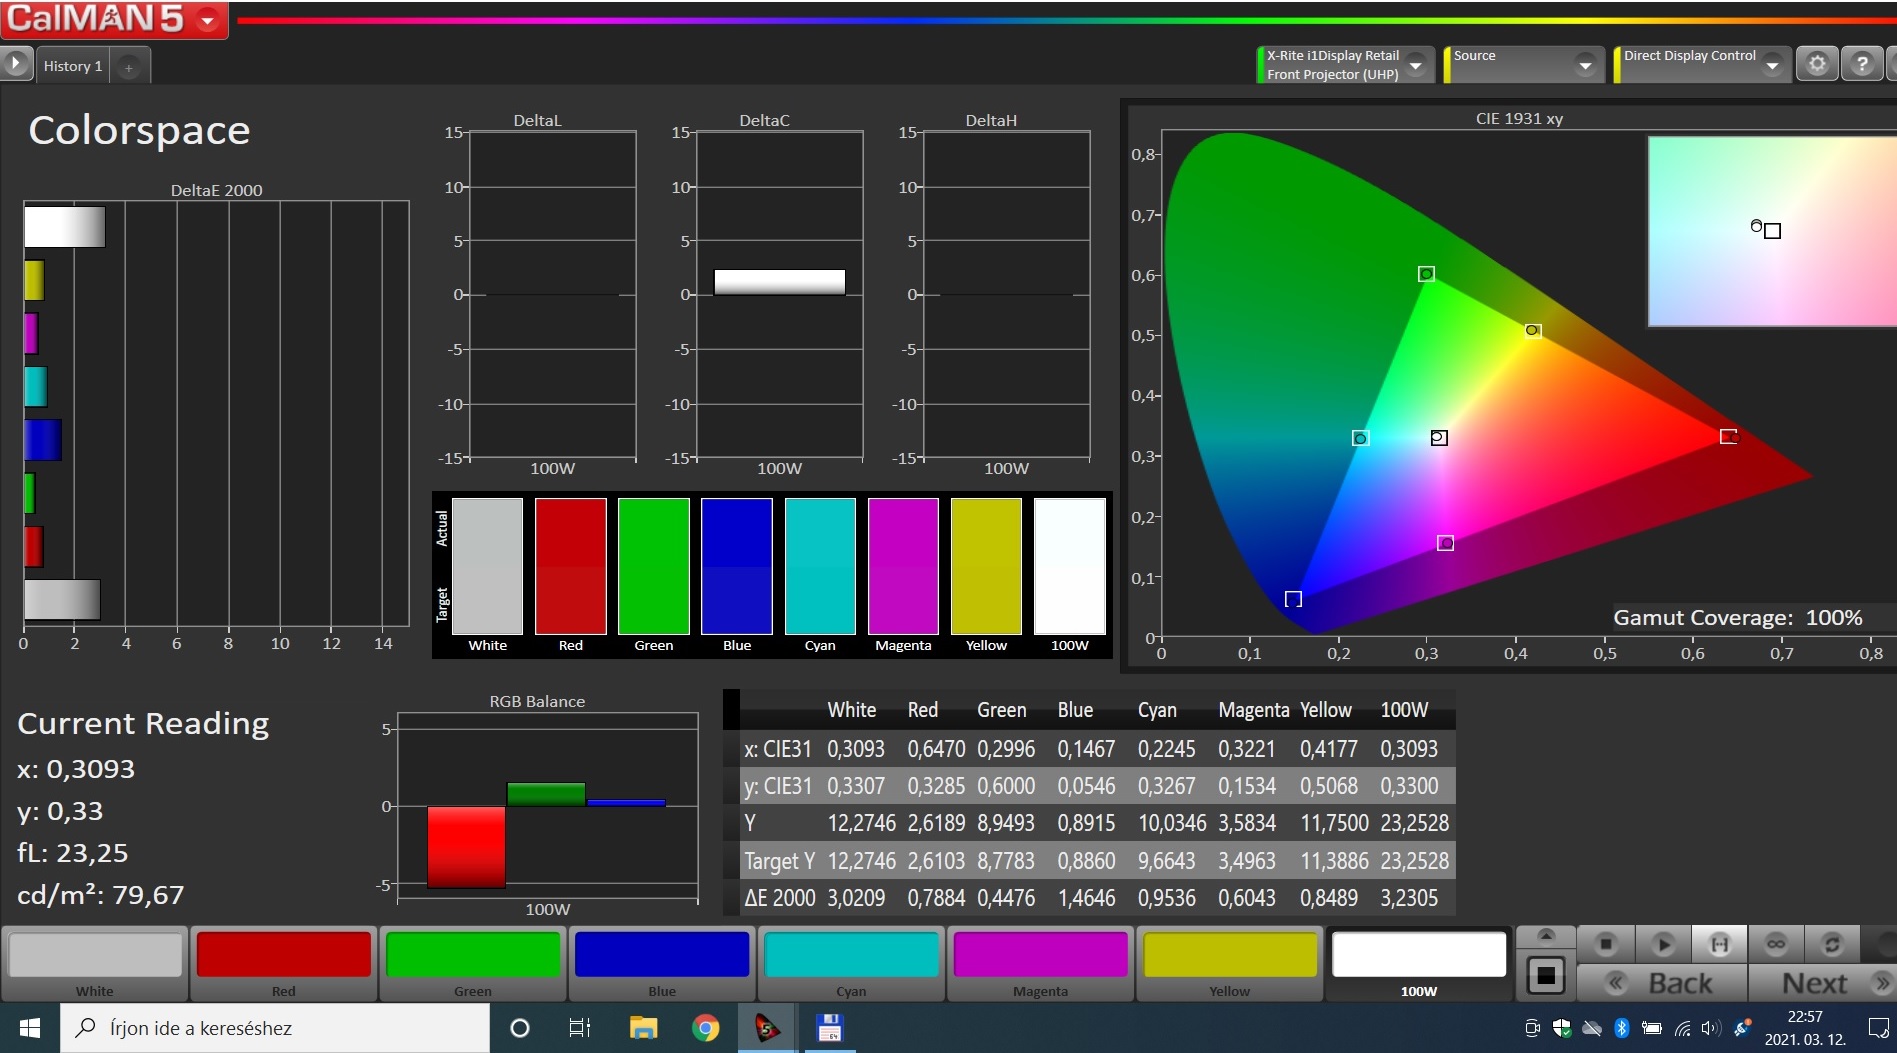Expand the left workflow panel arrow

click(16, 64)
